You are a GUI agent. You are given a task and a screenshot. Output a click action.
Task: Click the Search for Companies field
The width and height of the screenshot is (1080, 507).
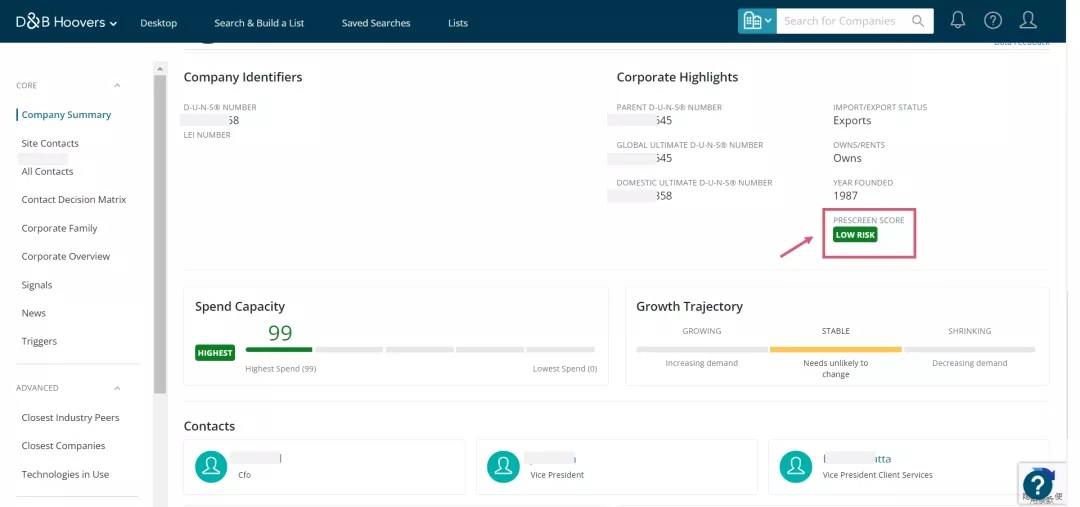tap(845, 21)
